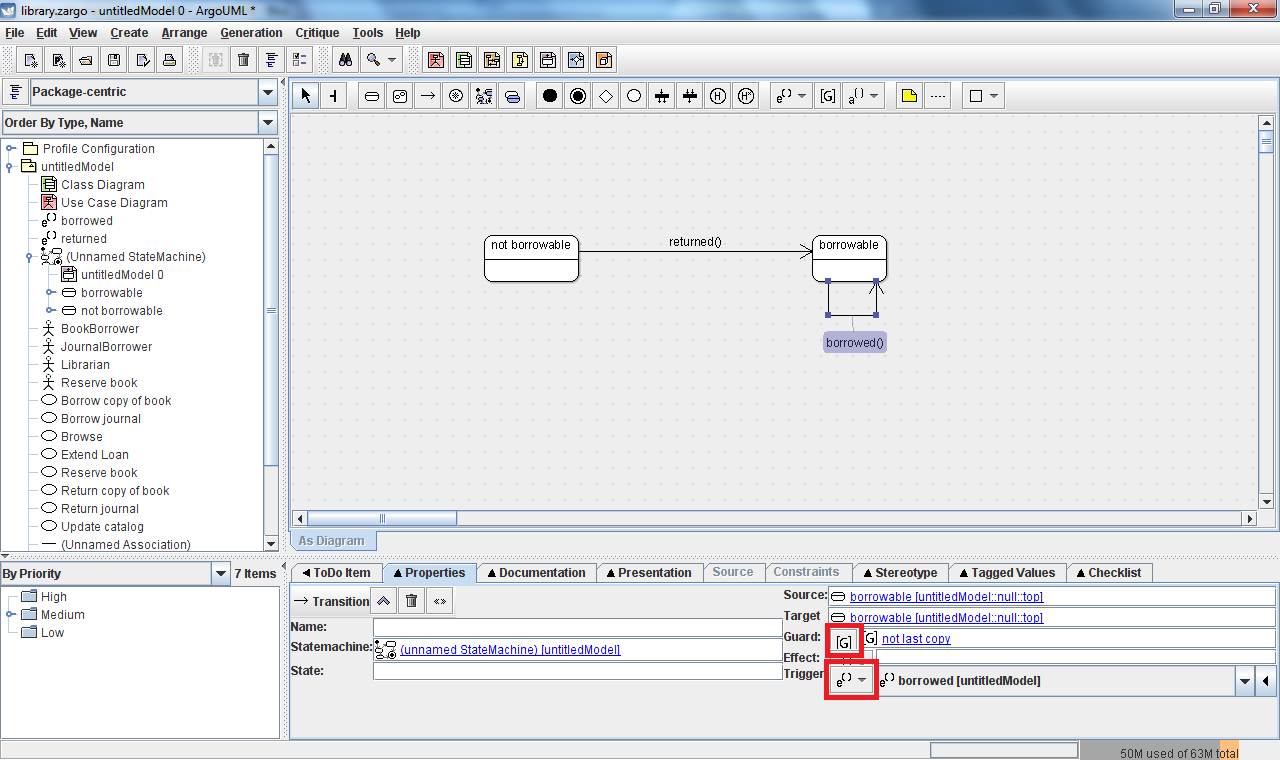
Task: Click the 'not last copy' guard link
Action: click(916, 639)
